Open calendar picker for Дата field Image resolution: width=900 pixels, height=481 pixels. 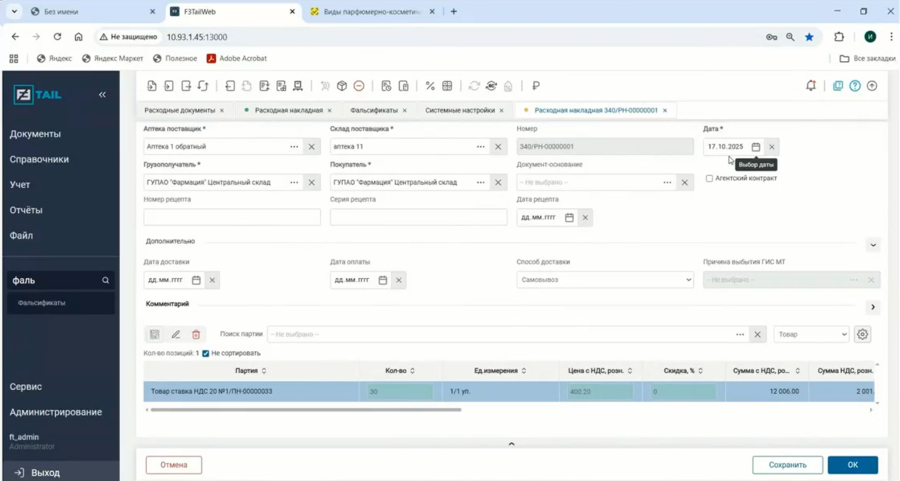pos(756,147)
